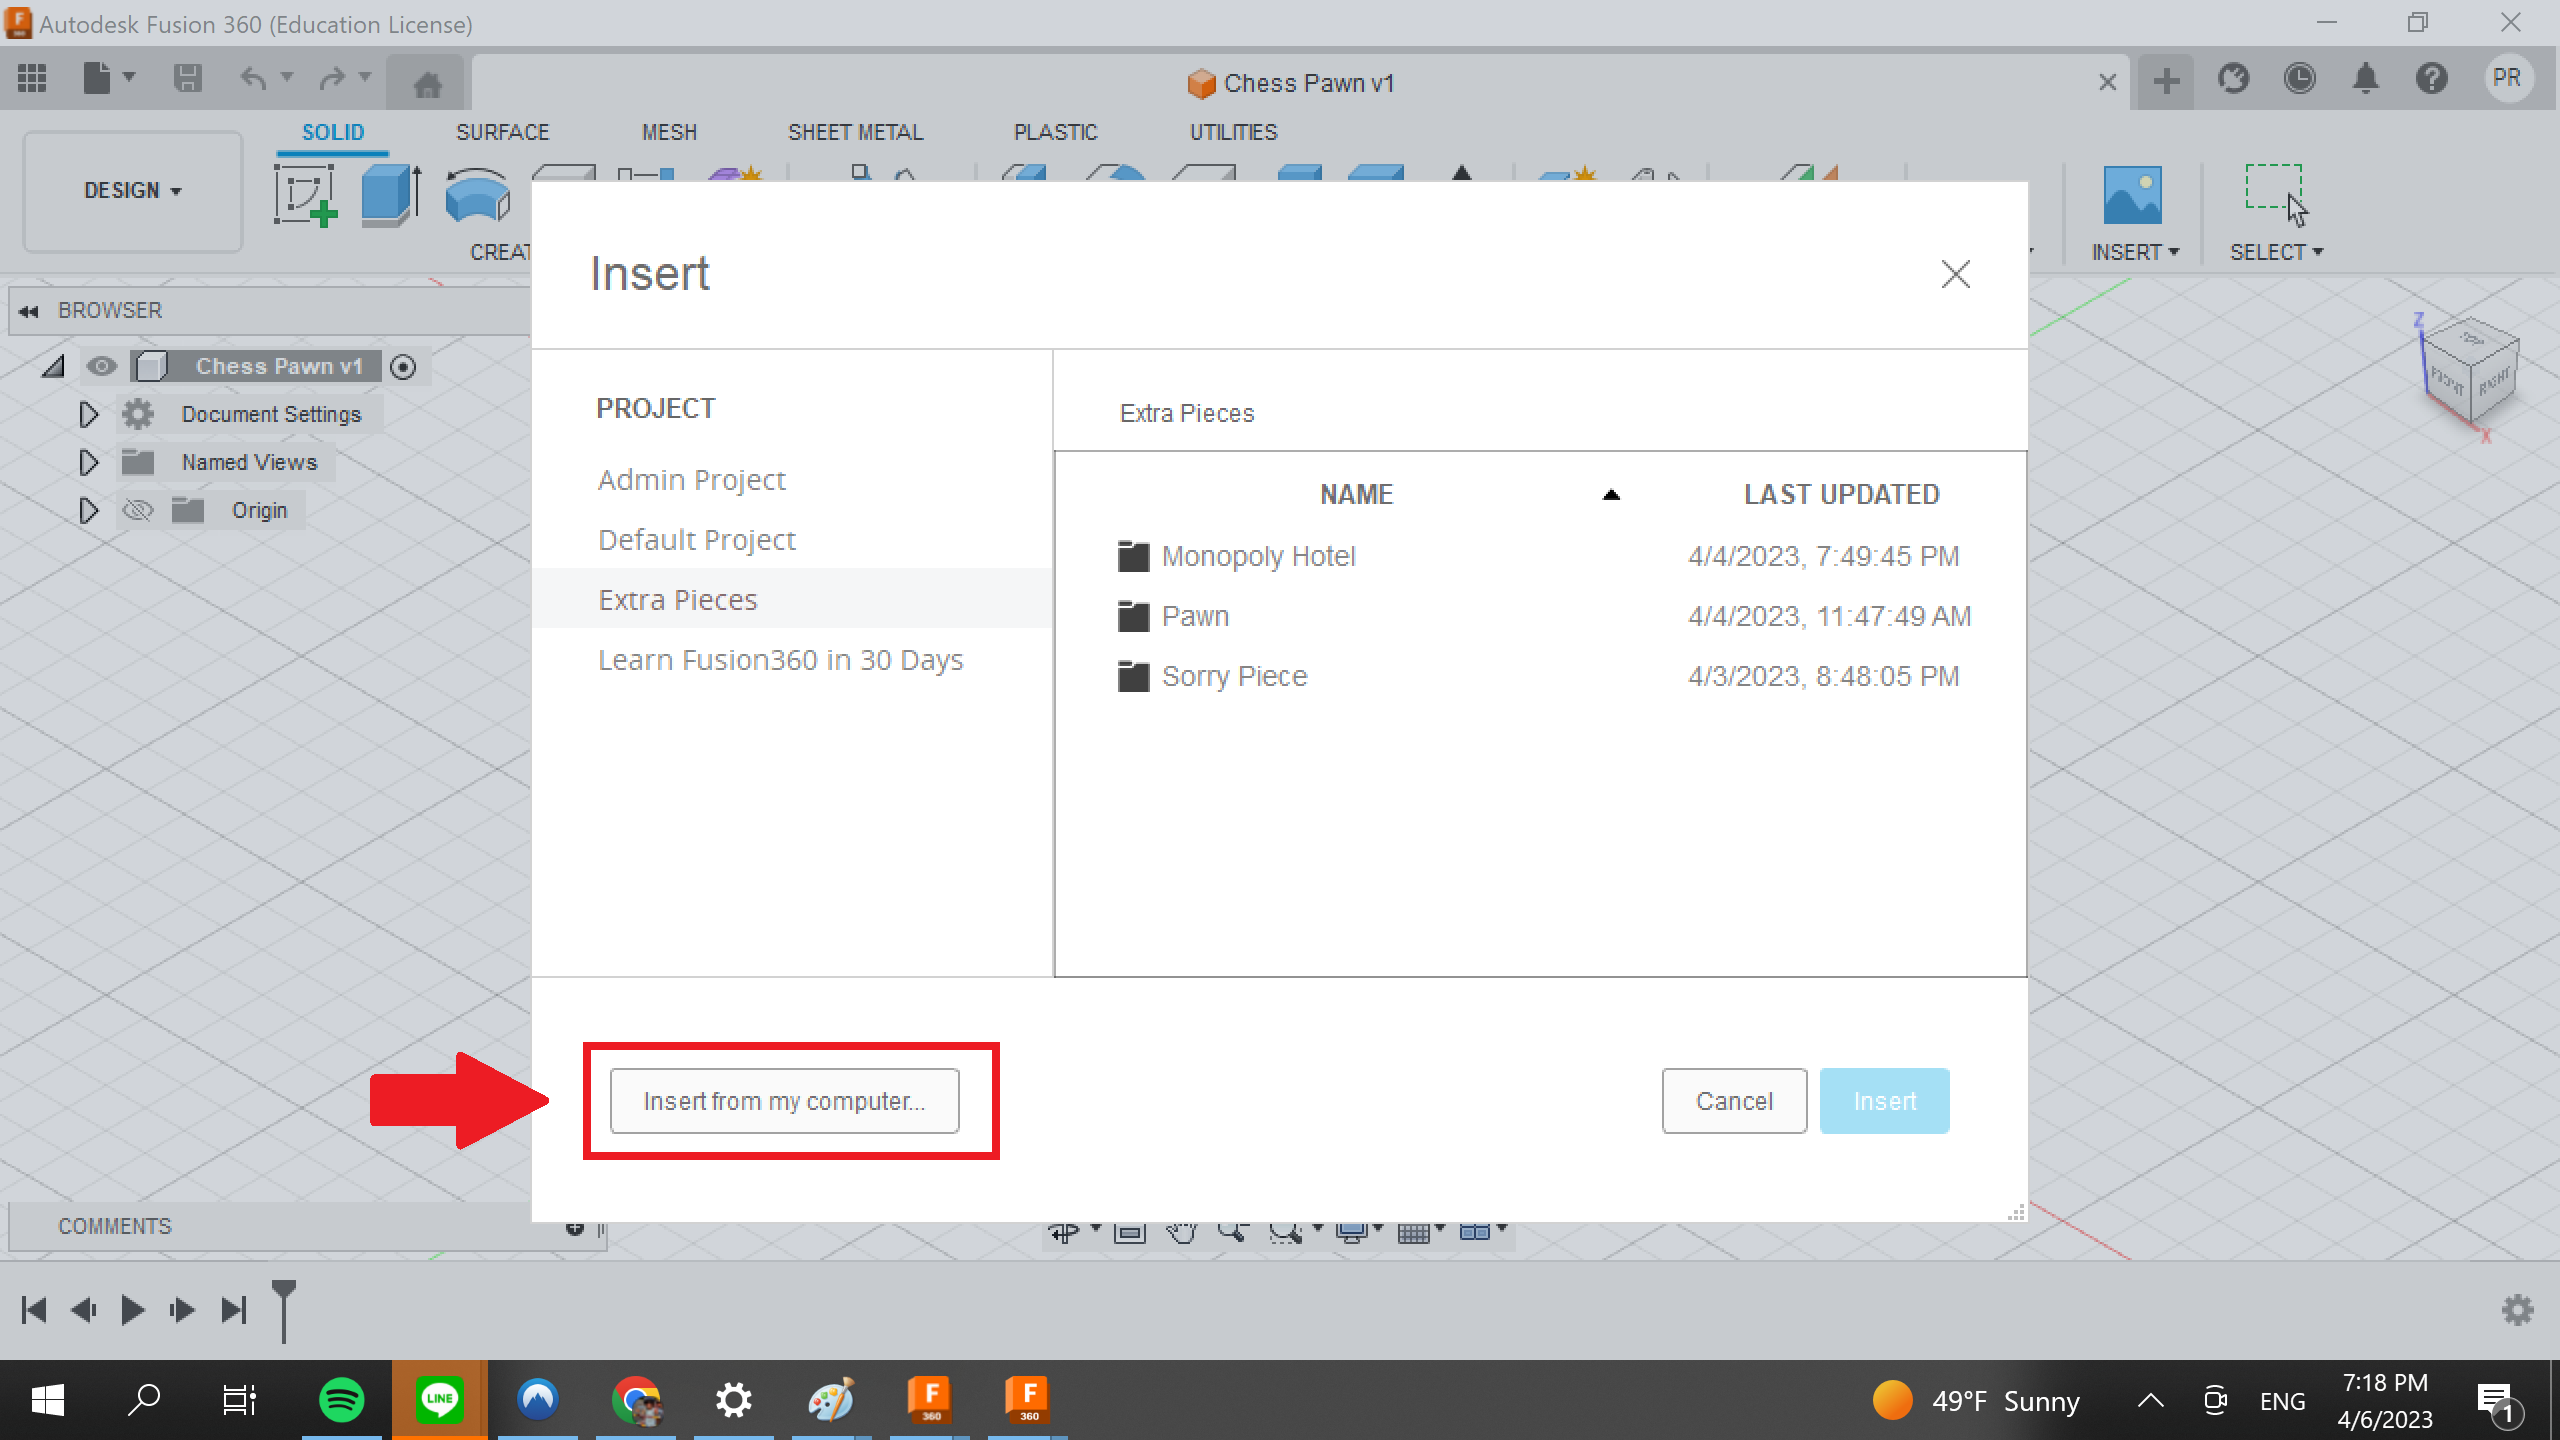Open the File menu dropdown arrow
Viewport: 2560px width, 1440px height.
point(129,77)
